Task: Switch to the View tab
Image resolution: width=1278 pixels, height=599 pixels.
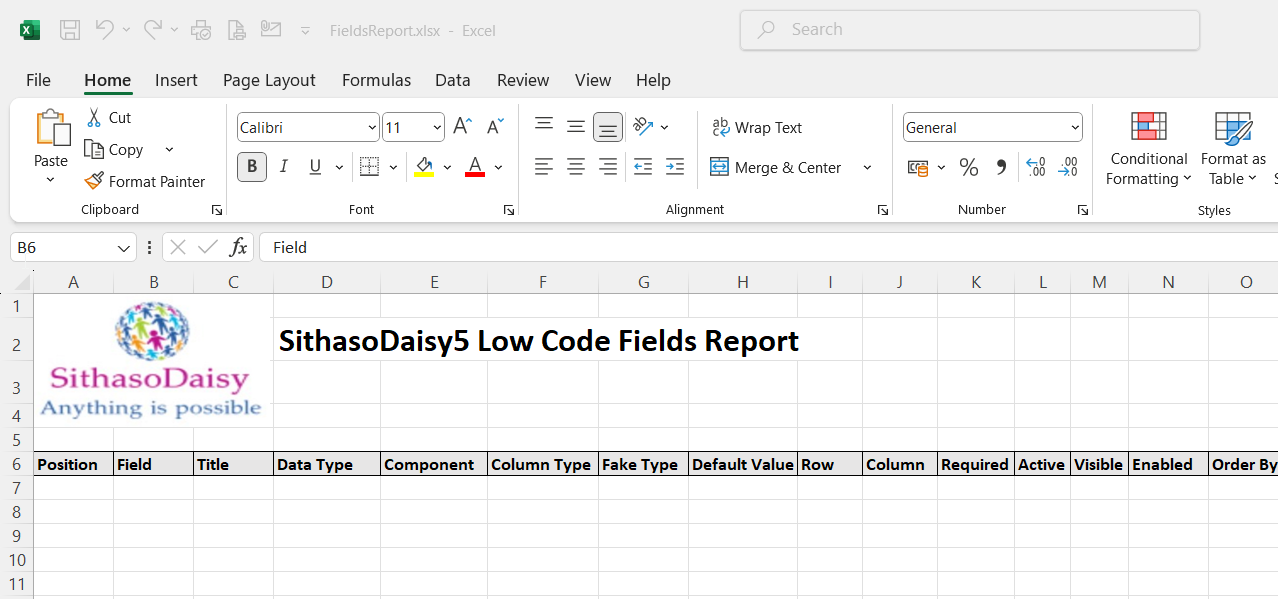Action: [x=593, y=80]
